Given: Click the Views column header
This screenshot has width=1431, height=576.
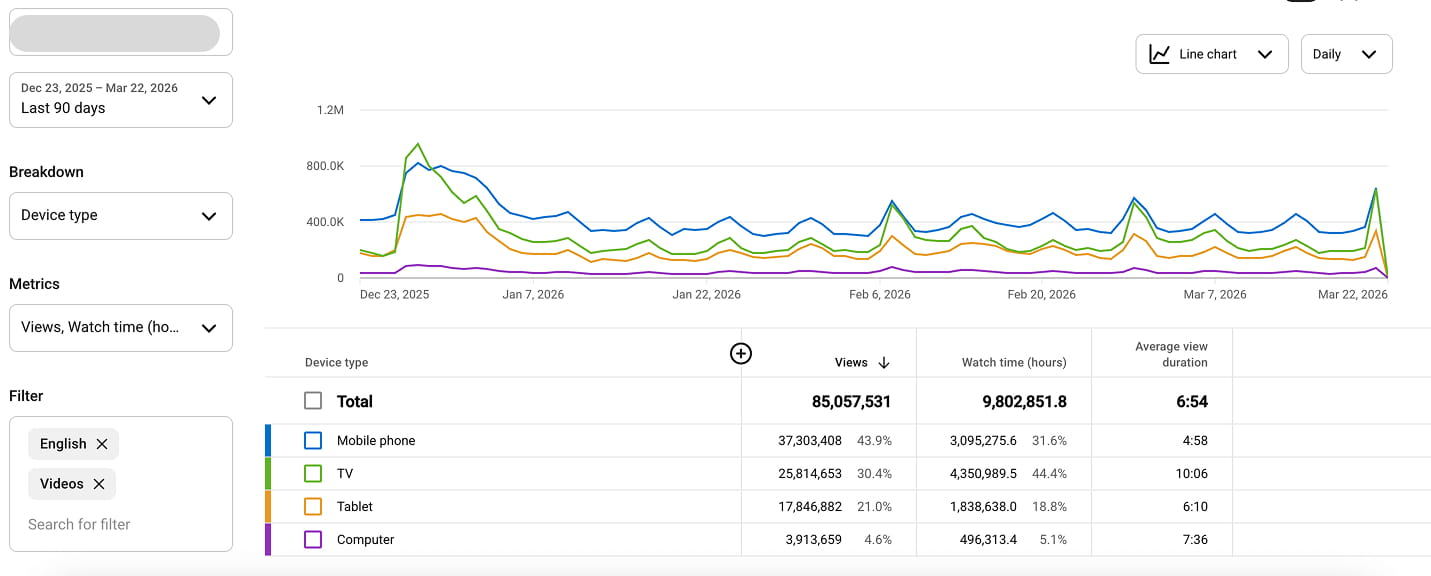Looking at the screenshot, I should tap(851, 362).
